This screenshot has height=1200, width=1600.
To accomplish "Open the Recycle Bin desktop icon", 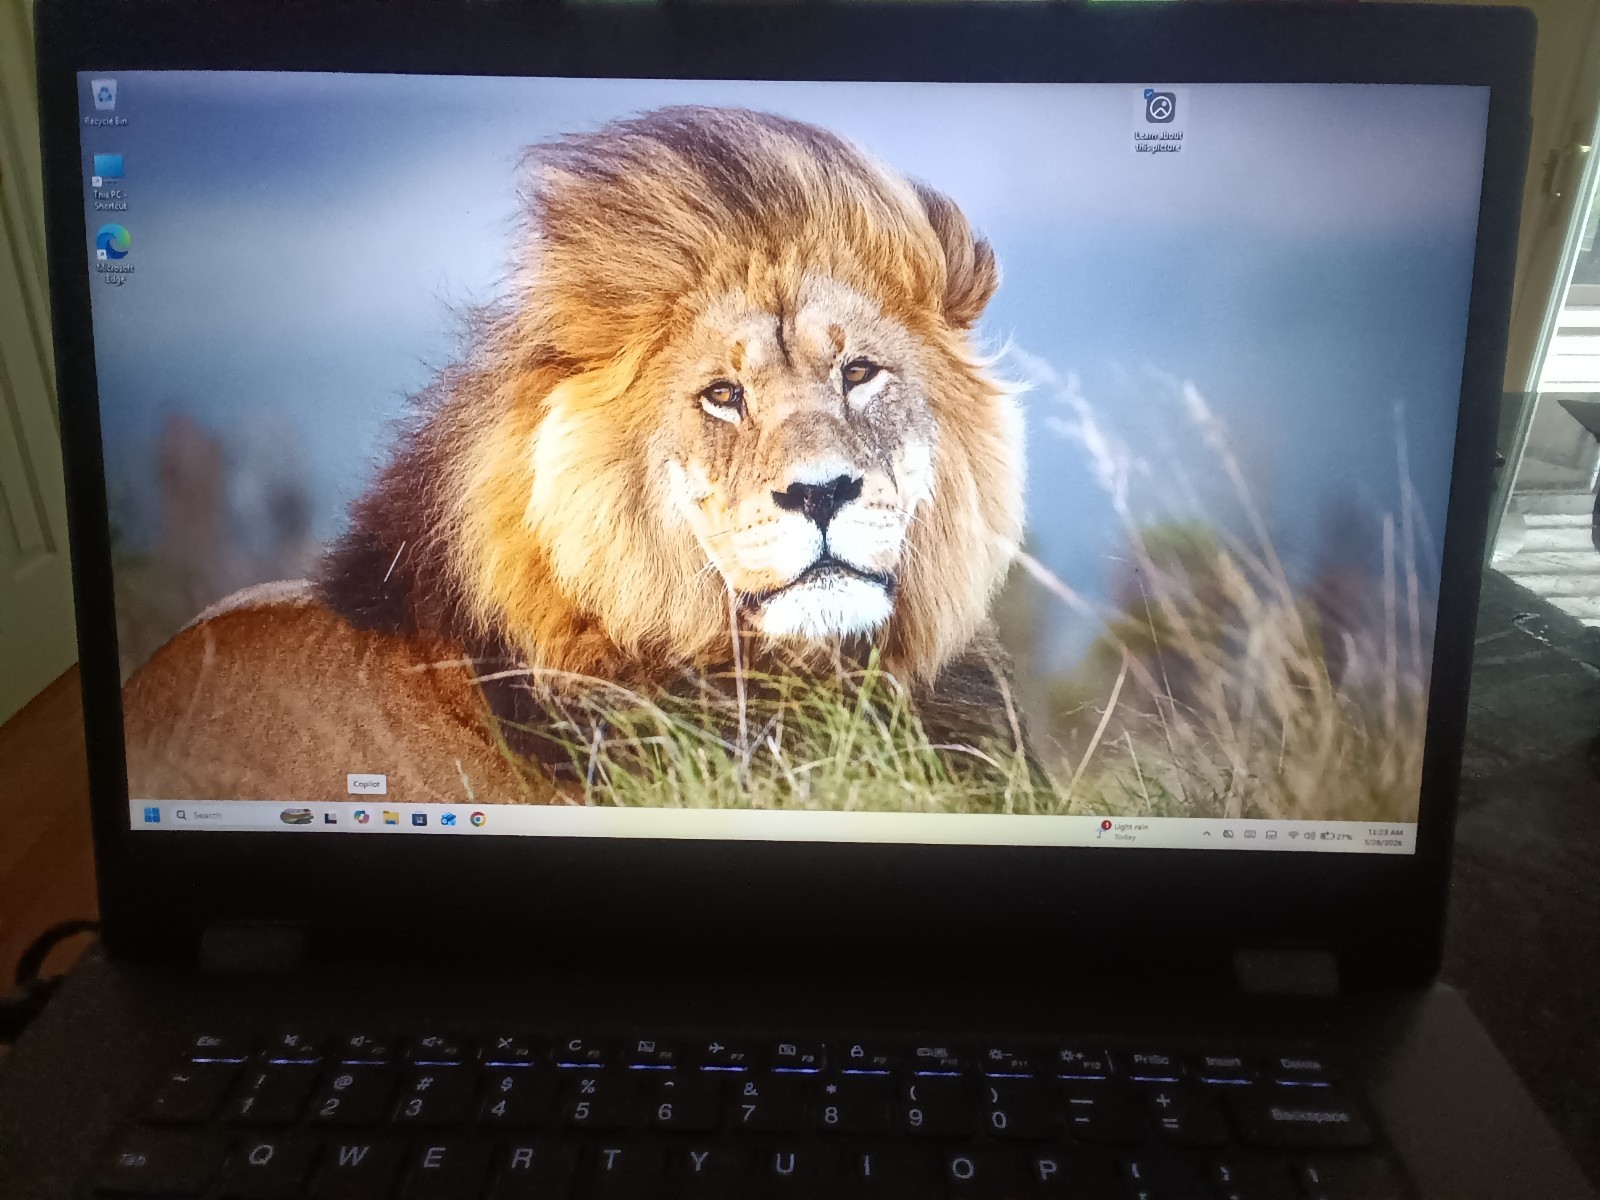I will (x=105, y=101).
